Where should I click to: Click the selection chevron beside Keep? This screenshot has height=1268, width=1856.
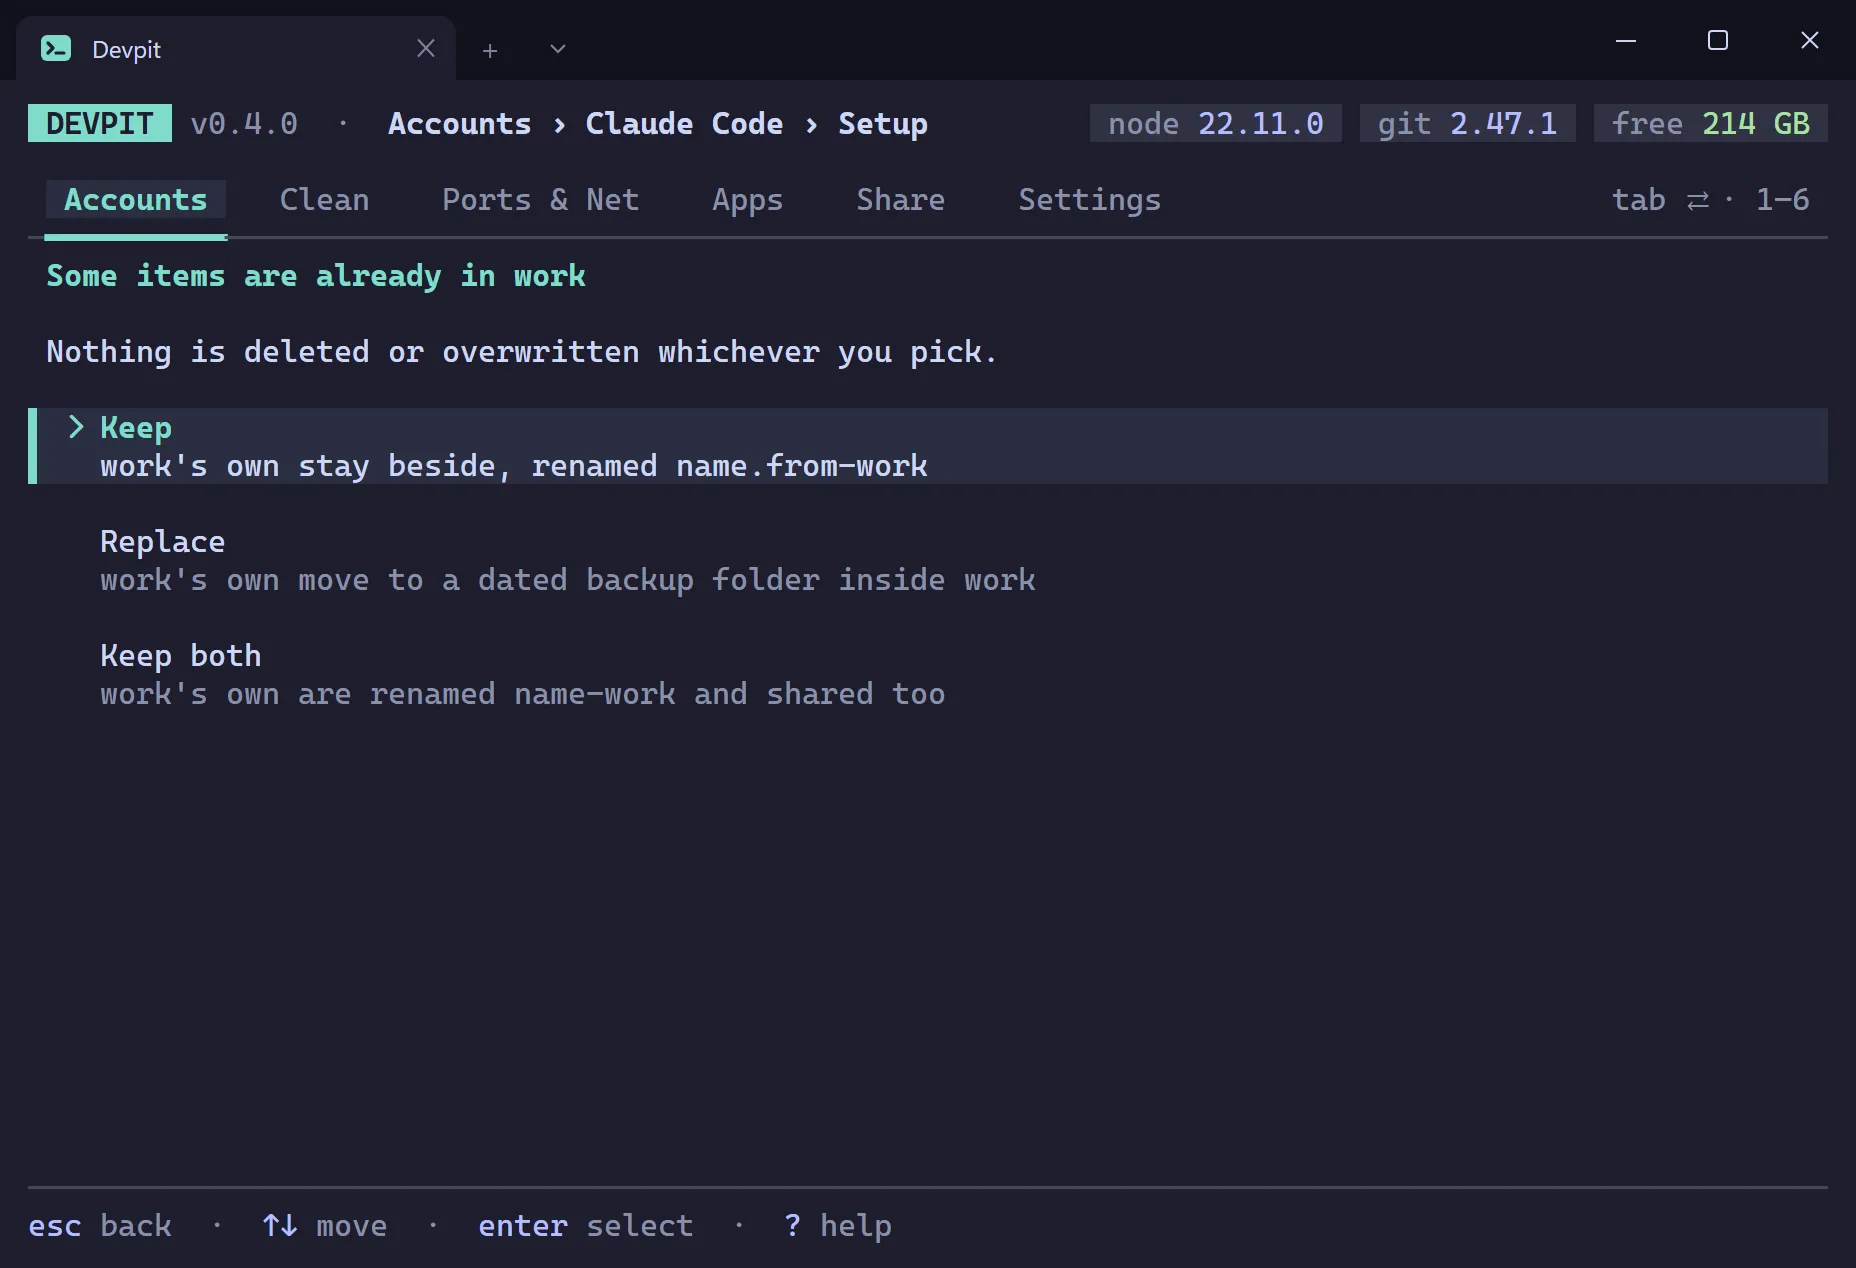(76, 427)
